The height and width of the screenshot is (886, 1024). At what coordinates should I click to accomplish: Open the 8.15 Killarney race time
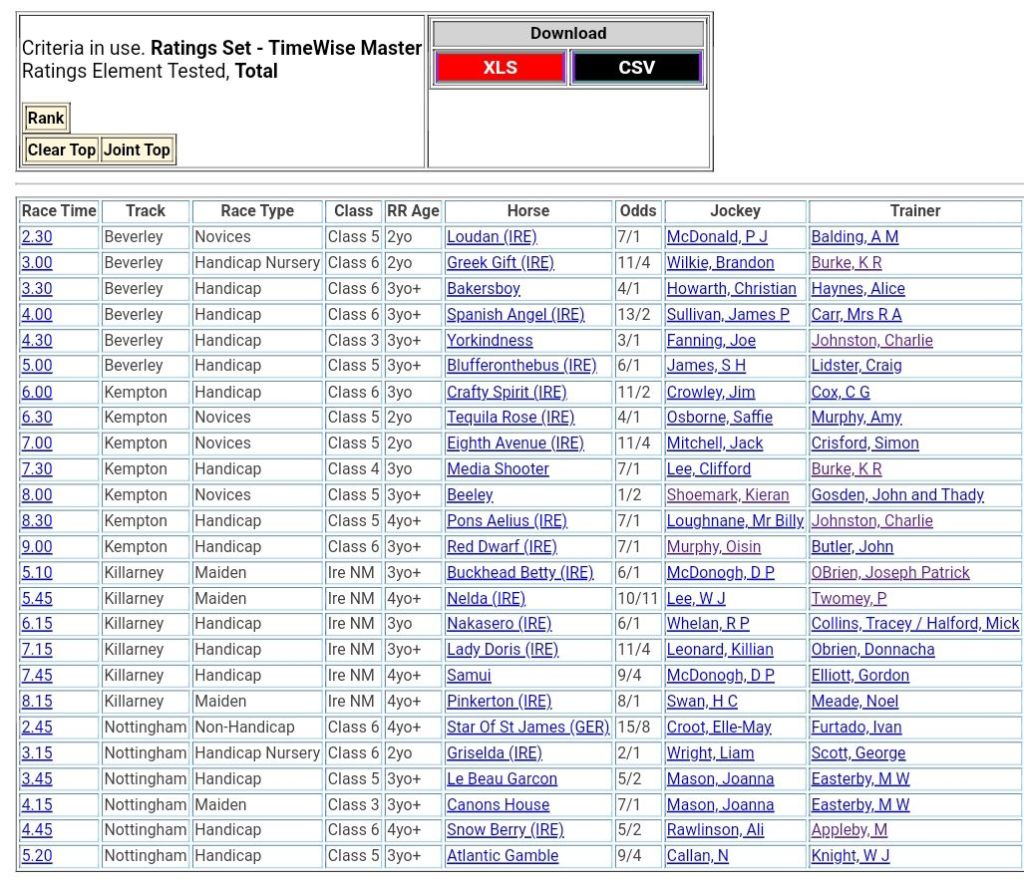pos(37,701)
